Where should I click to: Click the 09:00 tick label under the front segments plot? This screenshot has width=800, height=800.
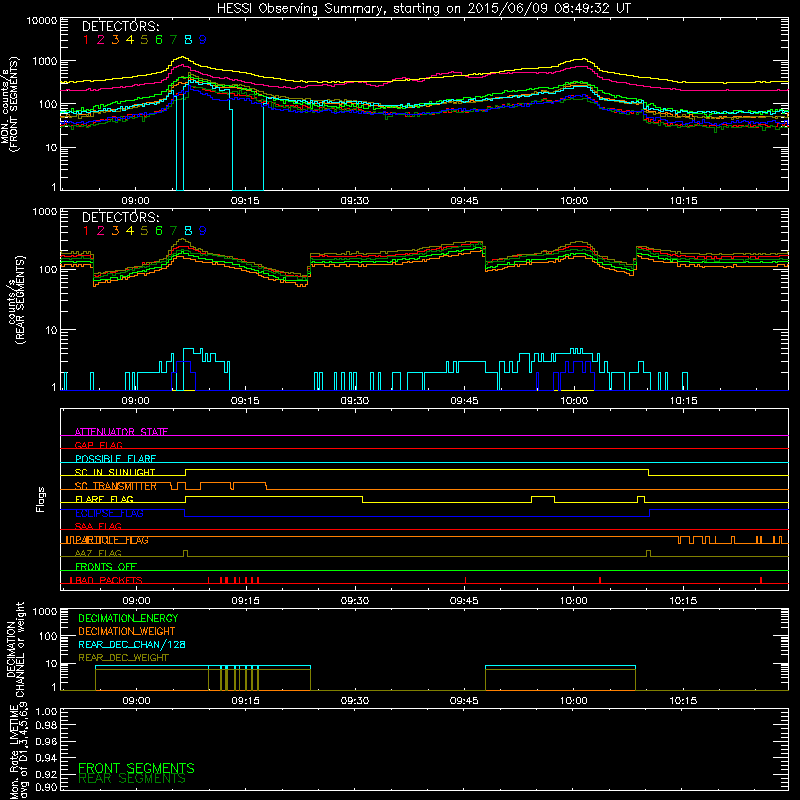[x=135, y=201]
